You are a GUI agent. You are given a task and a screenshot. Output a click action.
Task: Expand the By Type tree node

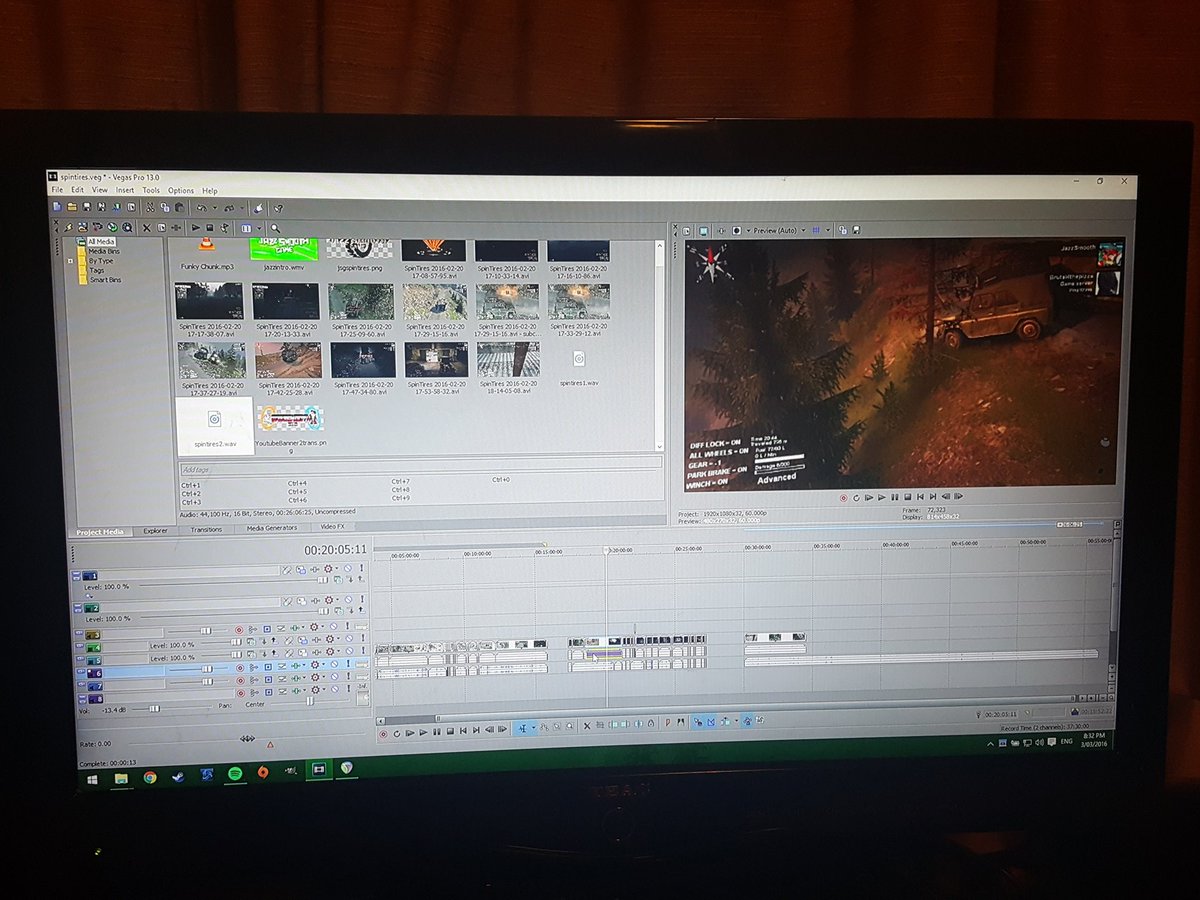[71, 260]
